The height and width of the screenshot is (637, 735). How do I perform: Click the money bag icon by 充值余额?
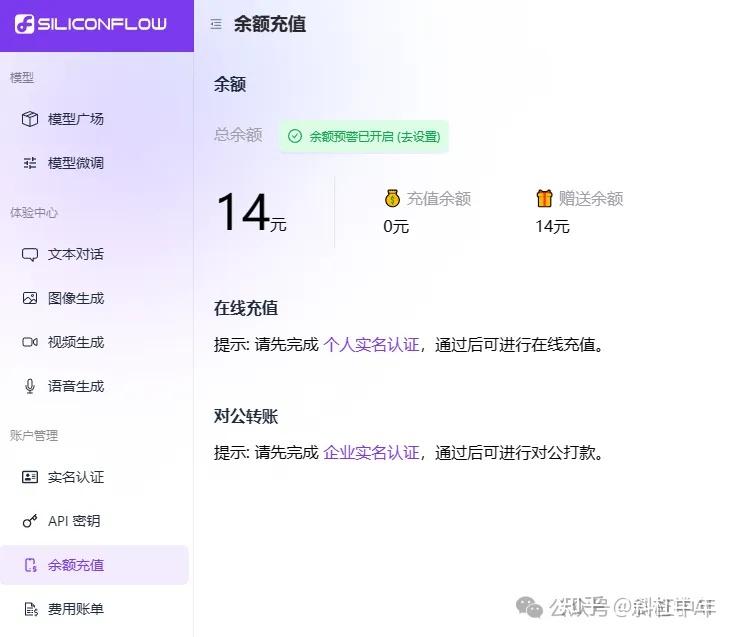(x=392, y=198)
